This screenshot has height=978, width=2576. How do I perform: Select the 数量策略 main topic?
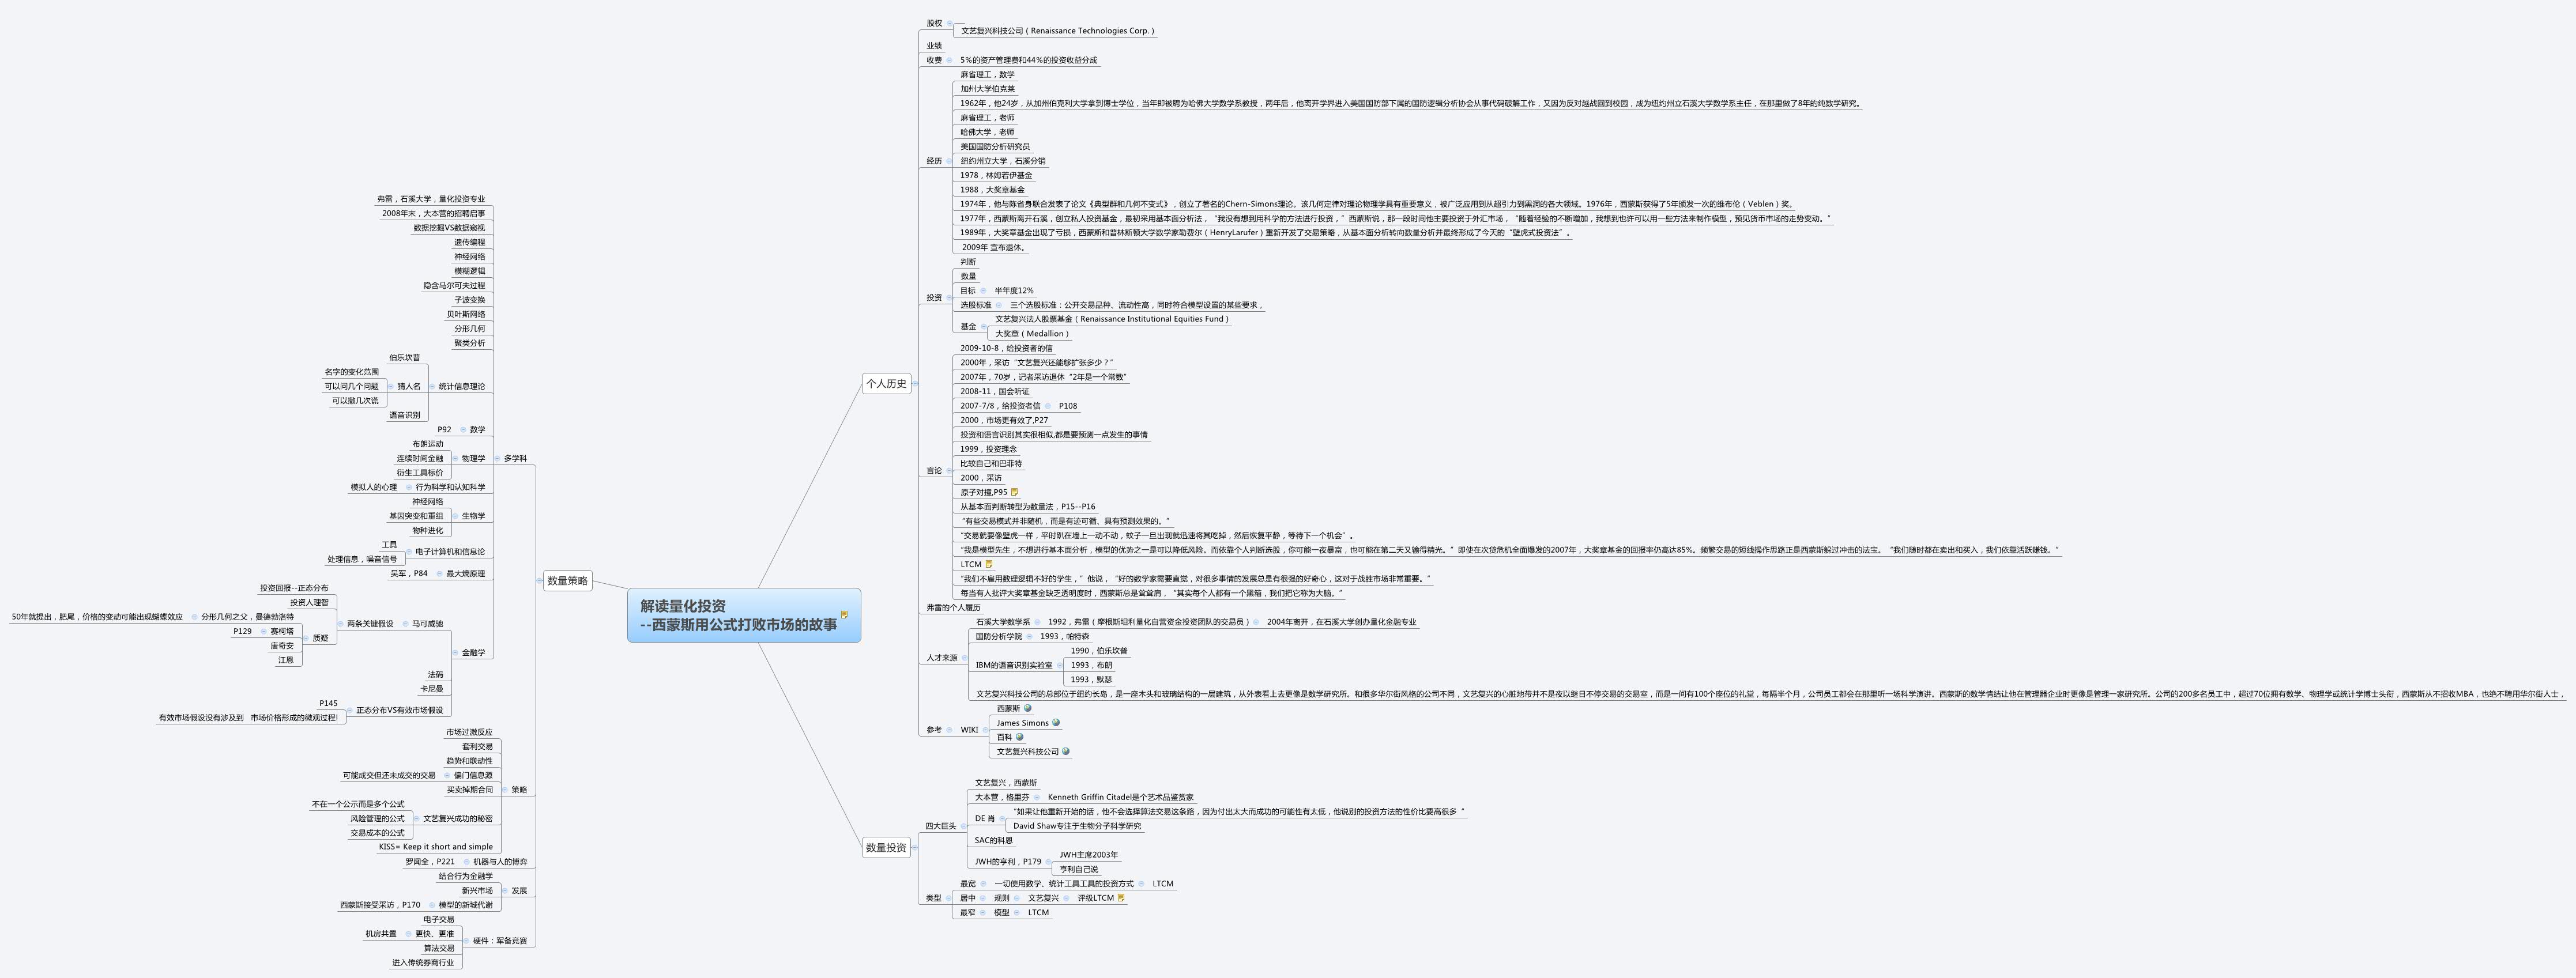(568, 581)
